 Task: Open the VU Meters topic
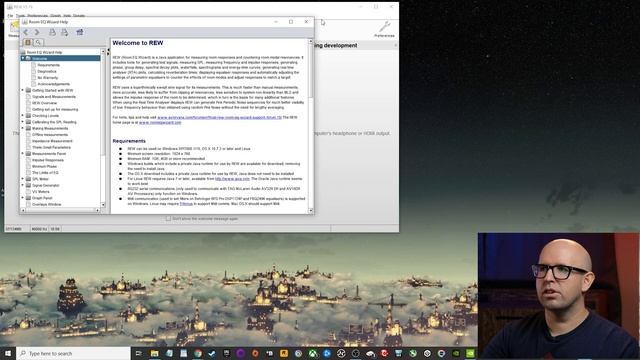pyautogui.click(x=41, y=191)
